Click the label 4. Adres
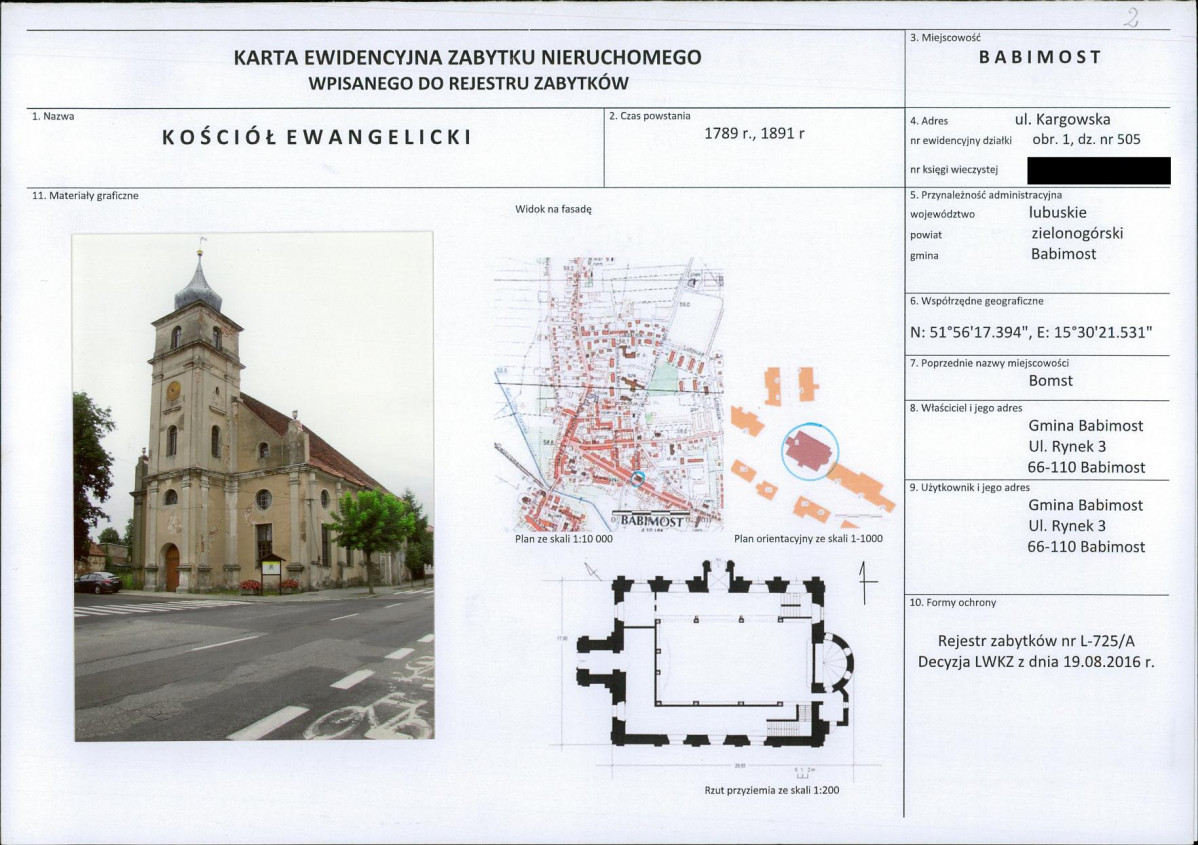Image resolution: width=1198 pixels, height=845 pixels. tap(929, 121)
